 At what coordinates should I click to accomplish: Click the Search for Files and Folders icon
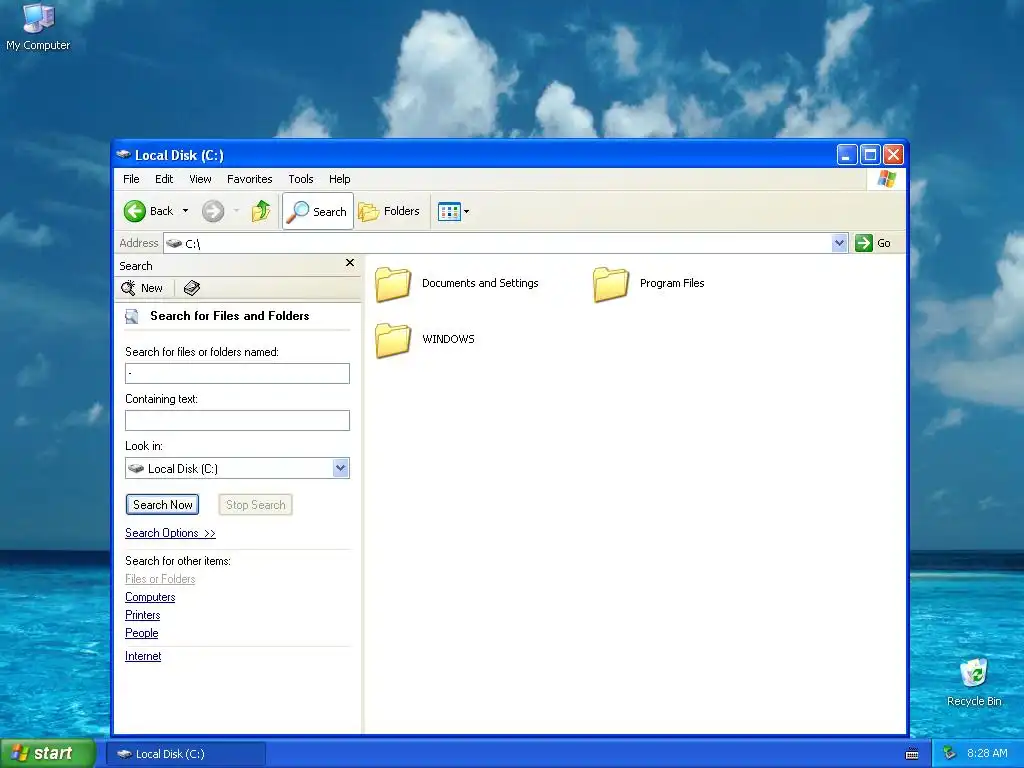[132, 317]
